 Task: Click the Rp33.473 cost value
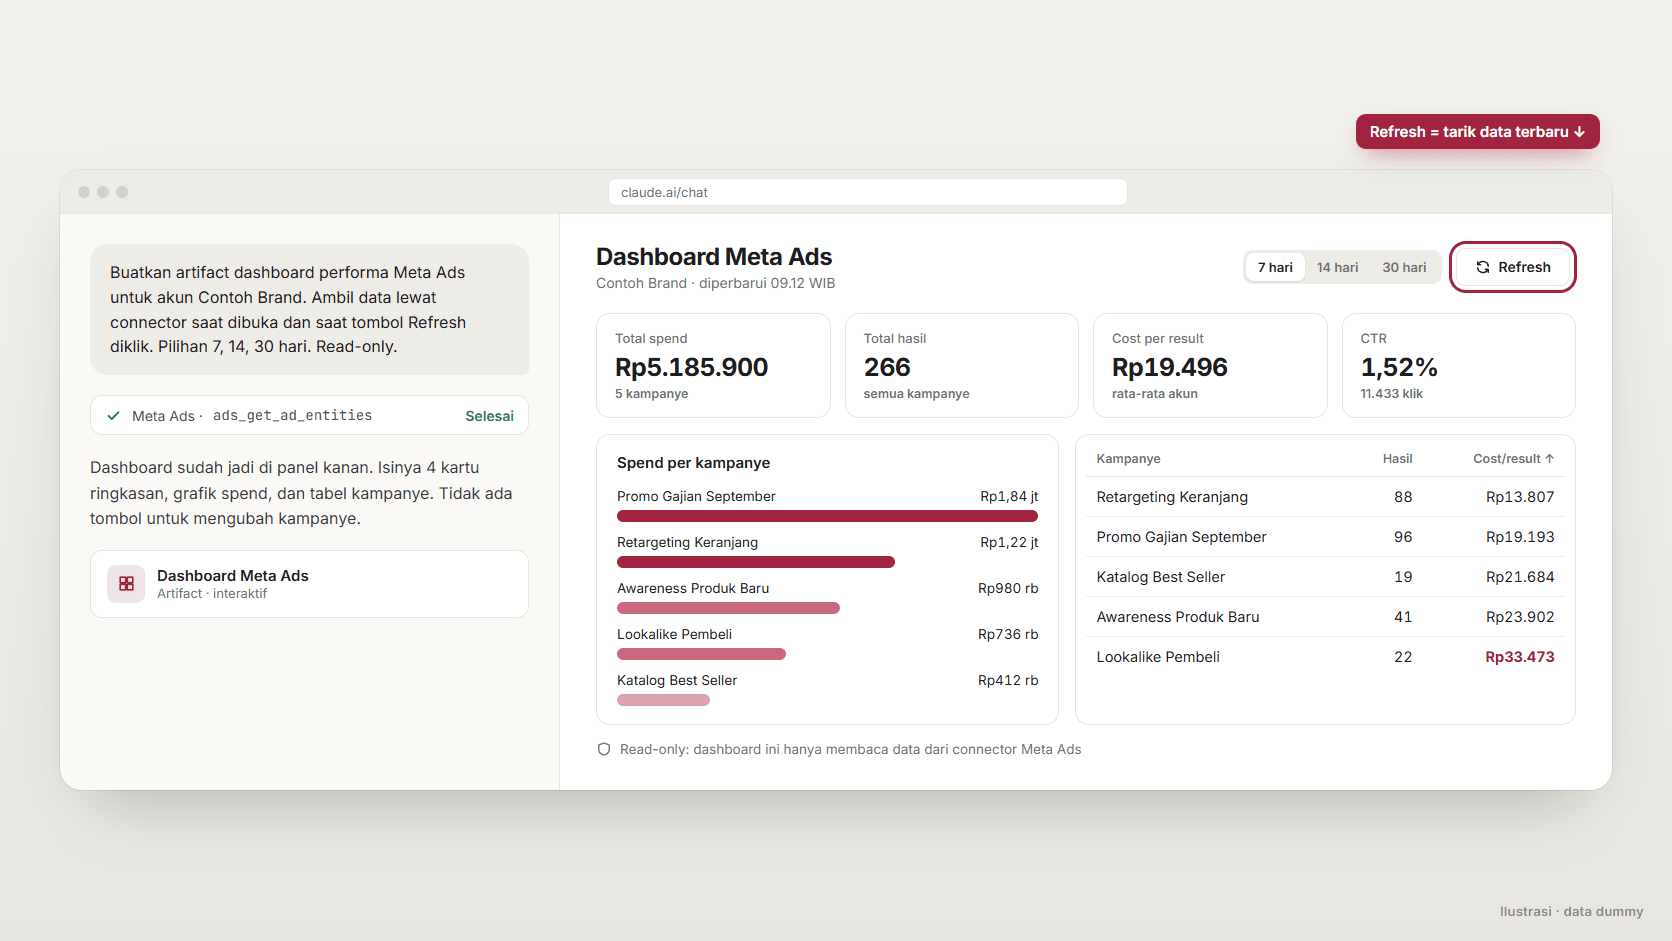[x=1519, y=657]
